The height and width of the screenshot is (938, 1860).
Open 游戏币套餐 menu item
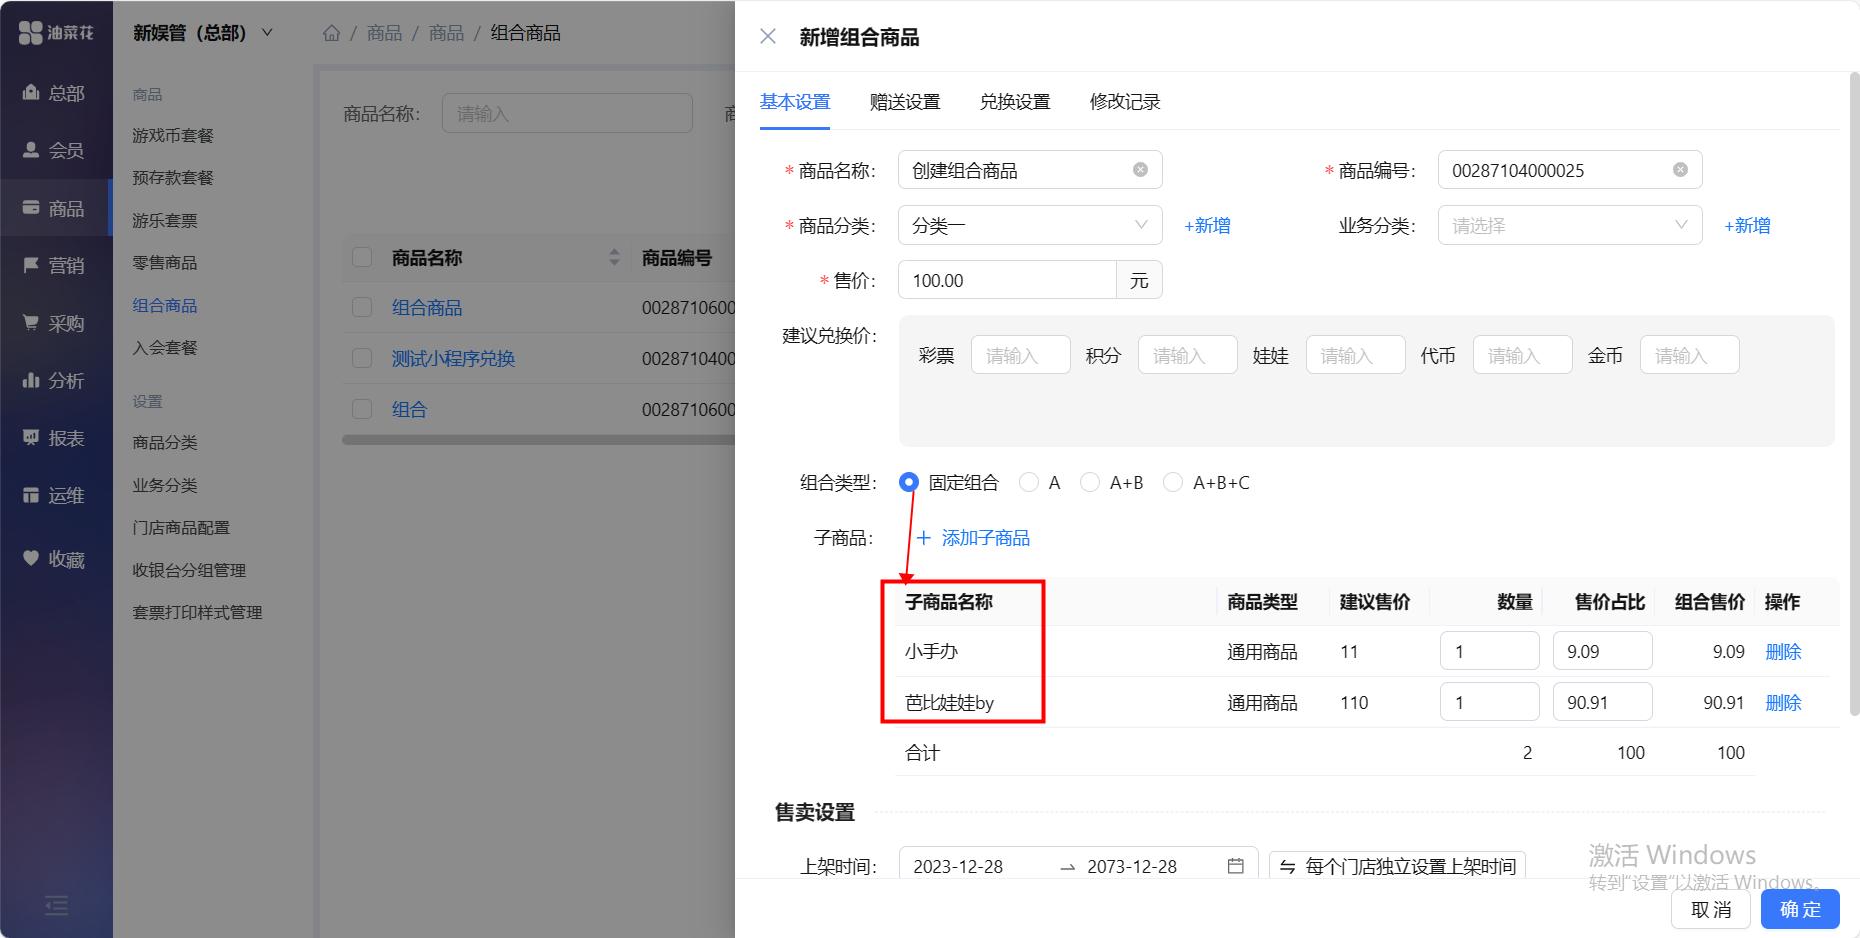pos(173,135)
